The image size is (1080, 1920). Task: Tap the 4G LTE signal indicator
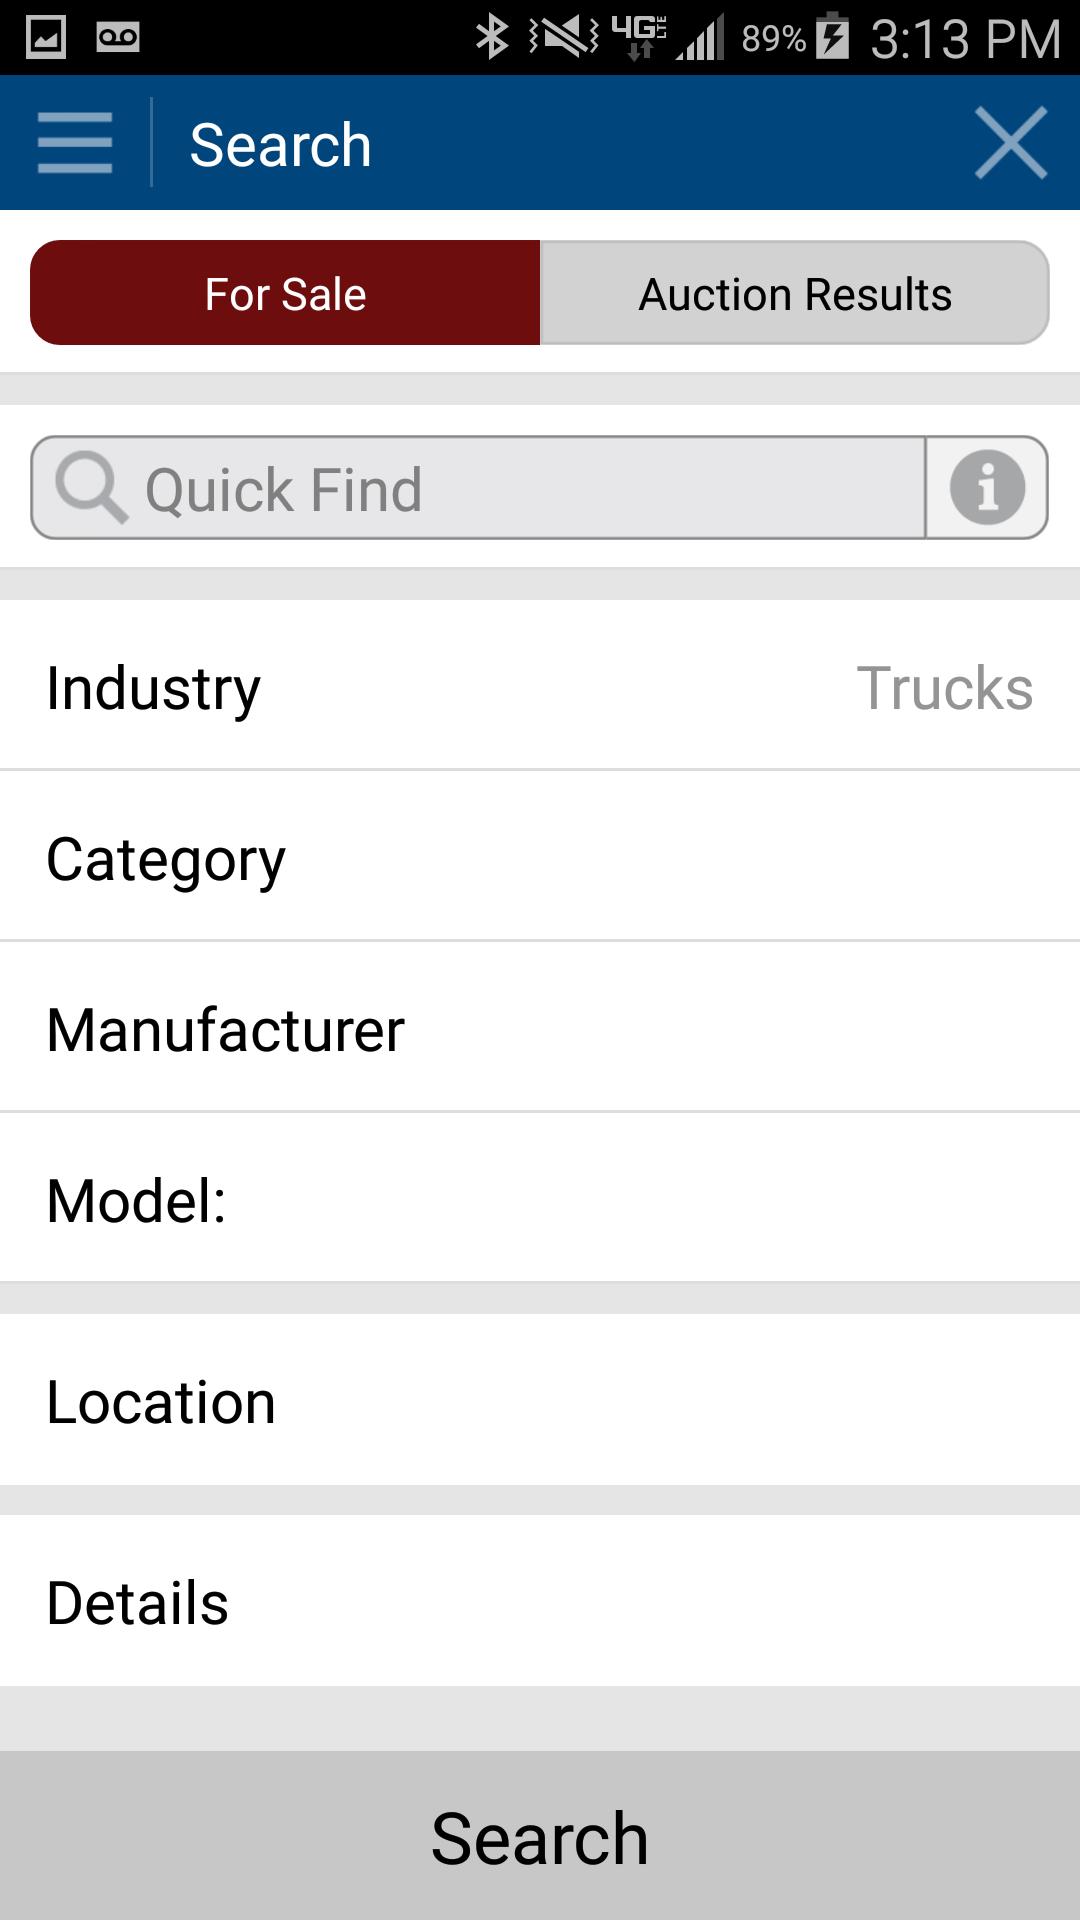(640, 38)
